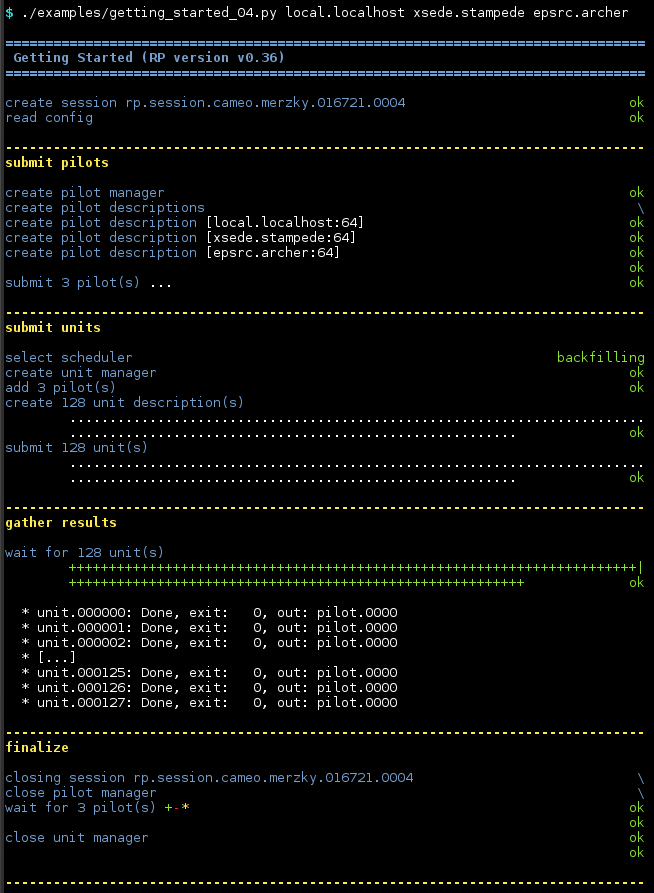This screenshot has height=893, width=654.
Task: Click the 'create pilot manager' line
Action: pos(85,192)
